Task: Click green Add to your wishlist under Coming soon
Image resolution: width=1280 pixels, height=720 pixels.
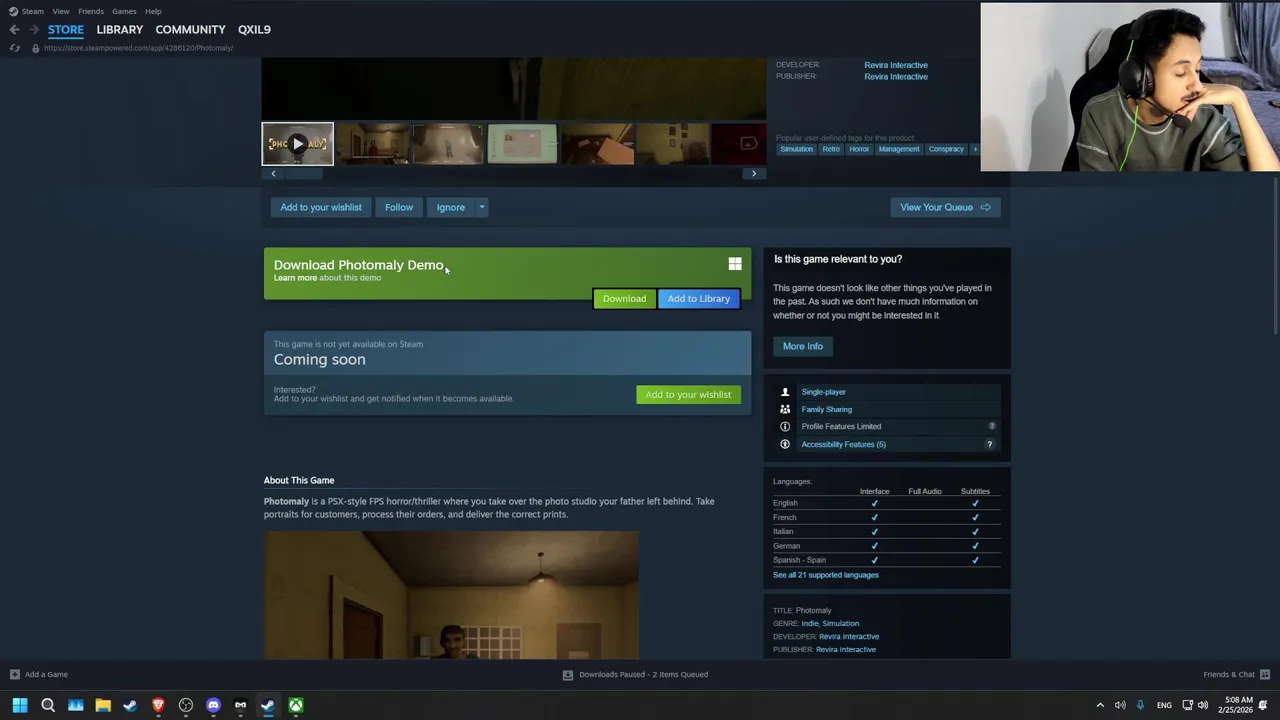Action: tap(688, 394)
